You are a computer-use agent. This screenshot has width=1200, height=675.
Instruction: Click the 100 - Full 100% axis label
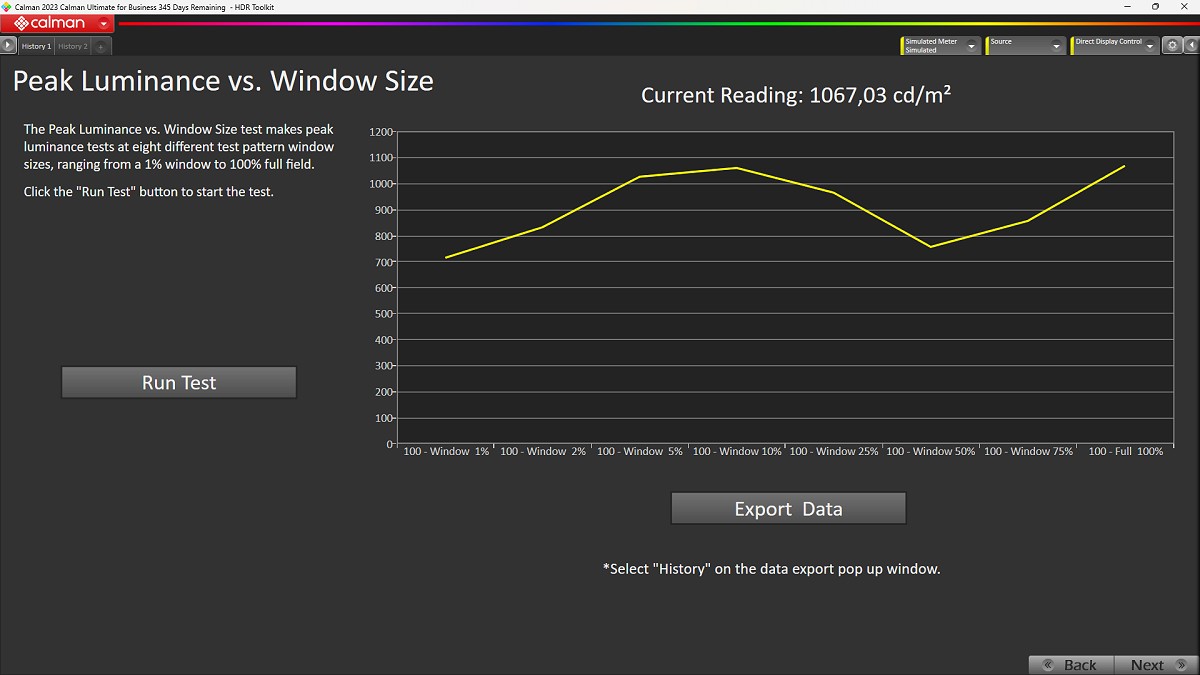pos(1125,452)
